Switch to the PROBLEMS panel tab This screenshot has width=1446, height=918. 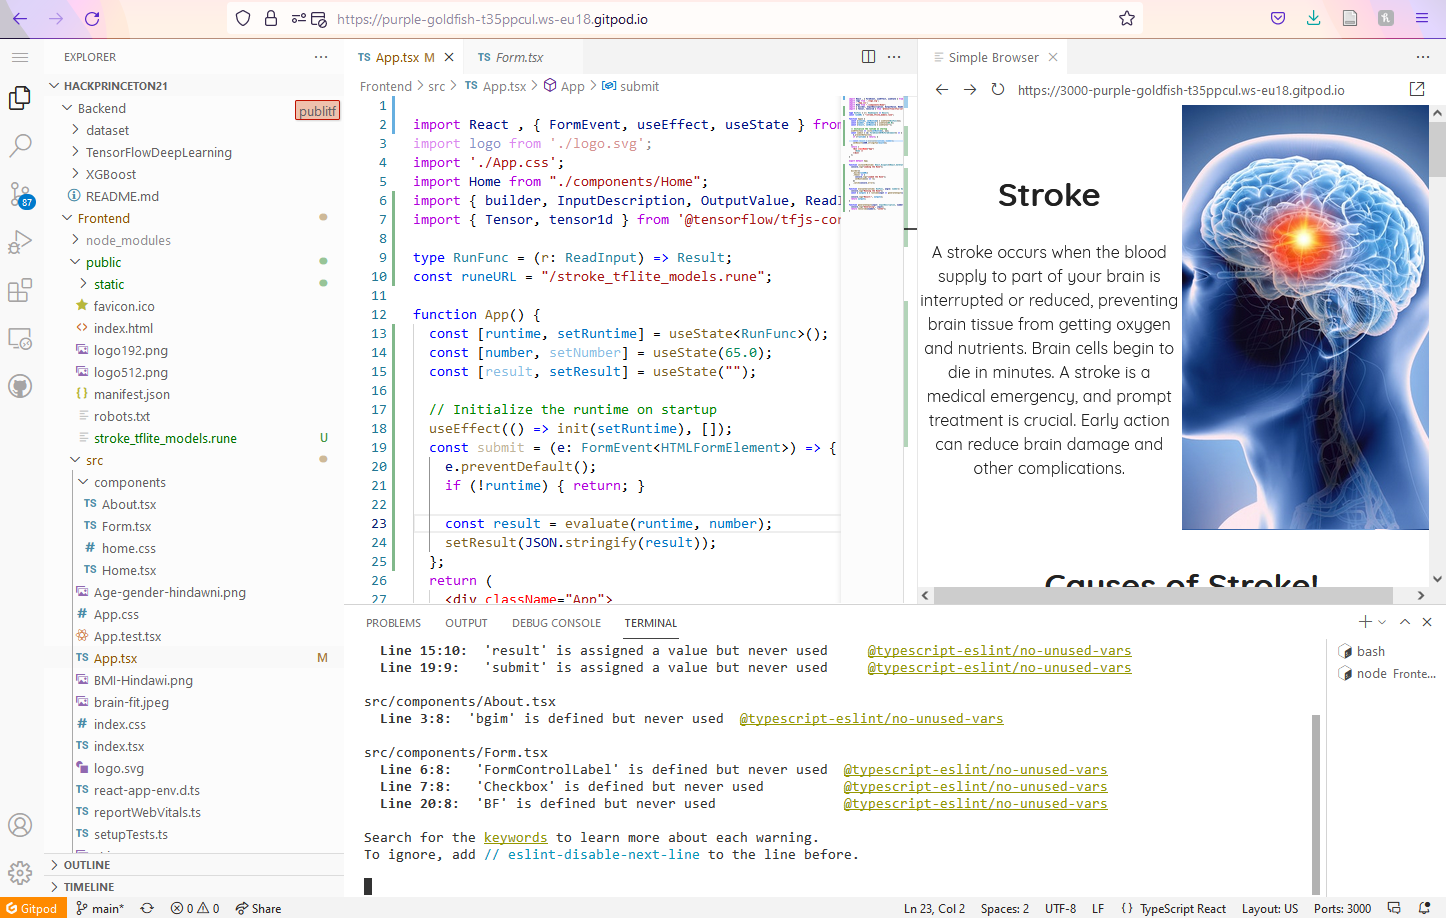tap(393, 623)
